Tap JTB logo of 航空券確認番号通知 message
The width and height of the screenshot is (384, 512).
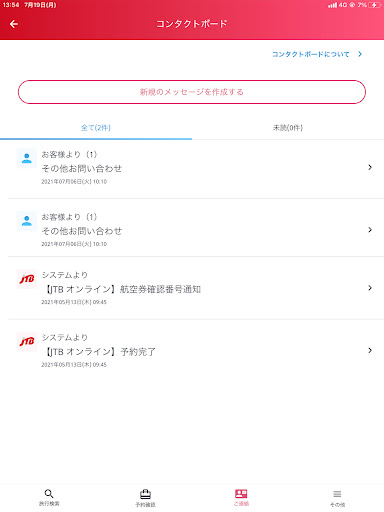27,279
